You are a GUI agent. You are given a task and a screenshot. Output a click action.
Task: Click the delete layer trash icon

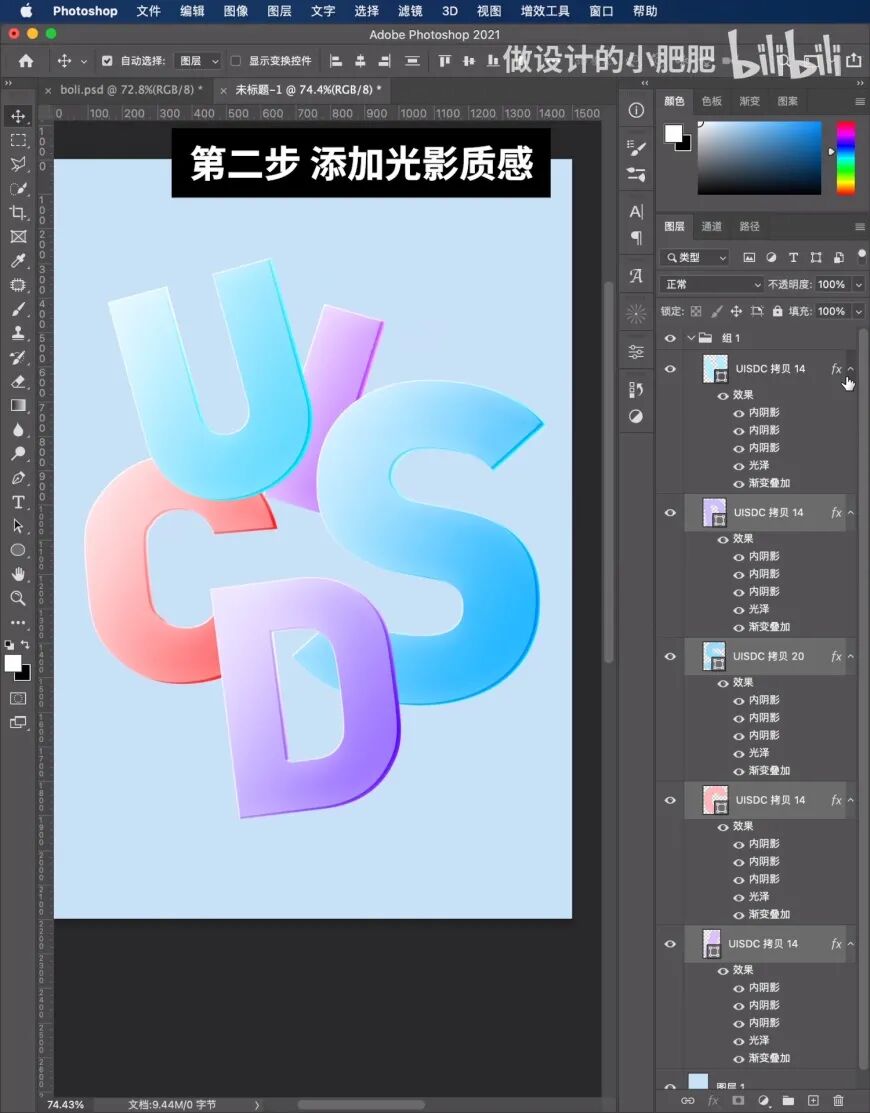point(839,1100)
